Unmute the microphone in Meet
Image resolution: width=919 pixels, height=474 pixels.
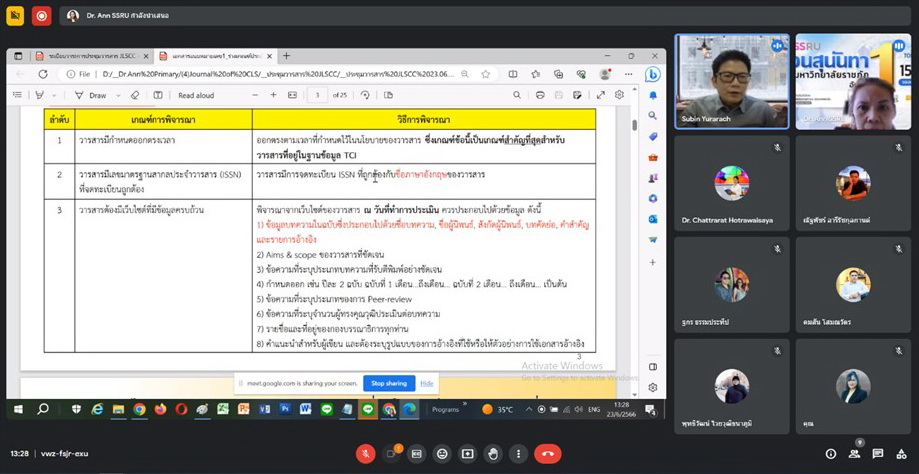[x=365, y=454]
